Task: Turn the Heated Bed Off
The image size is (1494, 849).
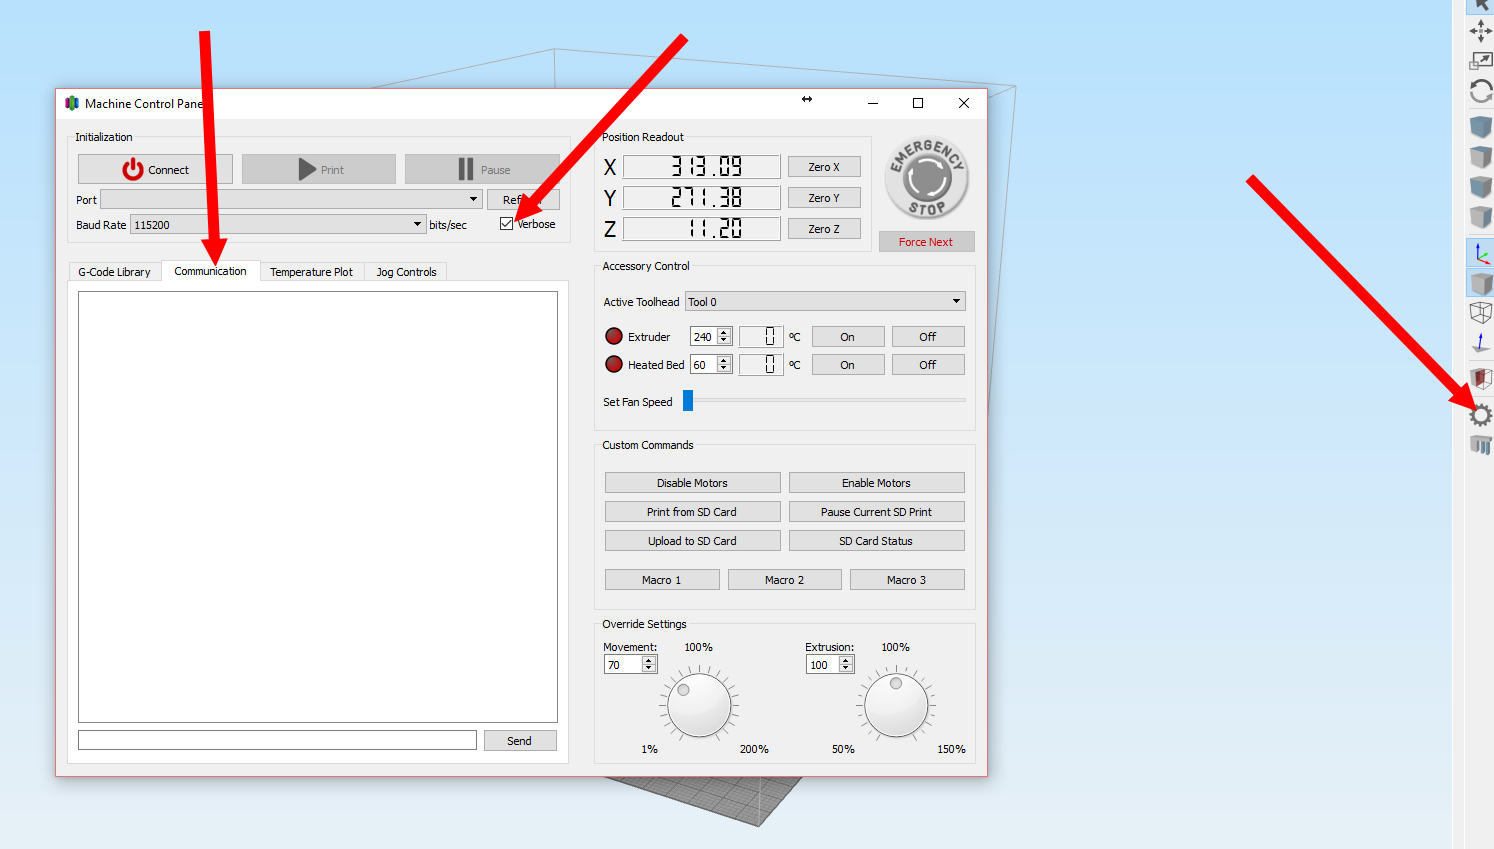Action: 927,365
